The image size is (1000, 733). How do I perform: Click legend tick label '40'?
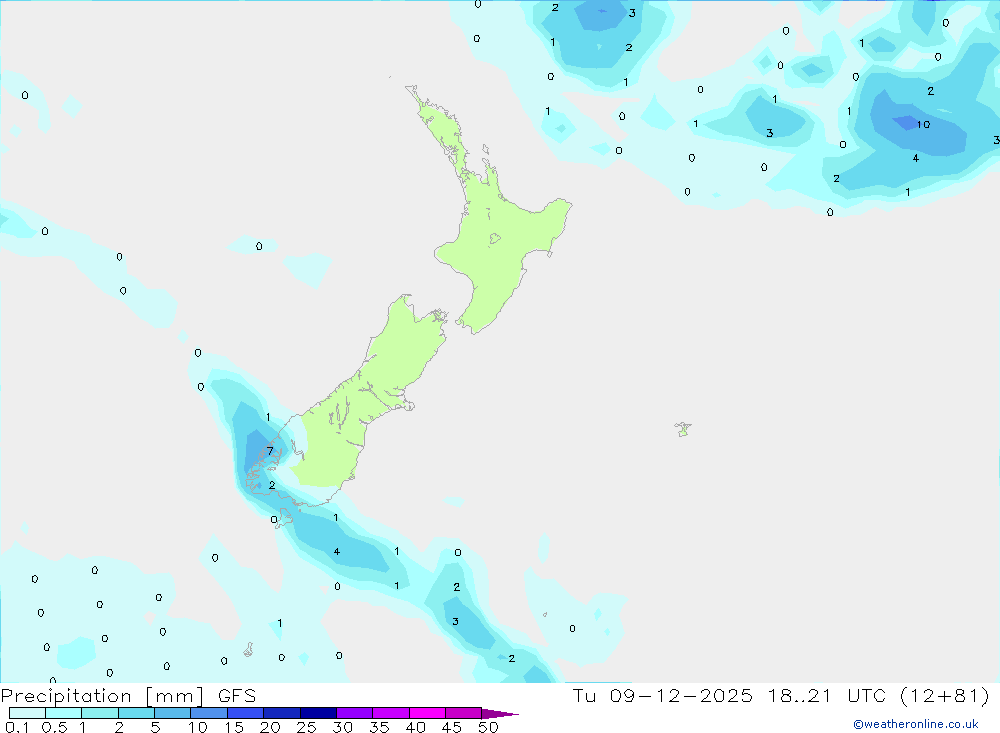pyautogui.click(x=415, y=727)
